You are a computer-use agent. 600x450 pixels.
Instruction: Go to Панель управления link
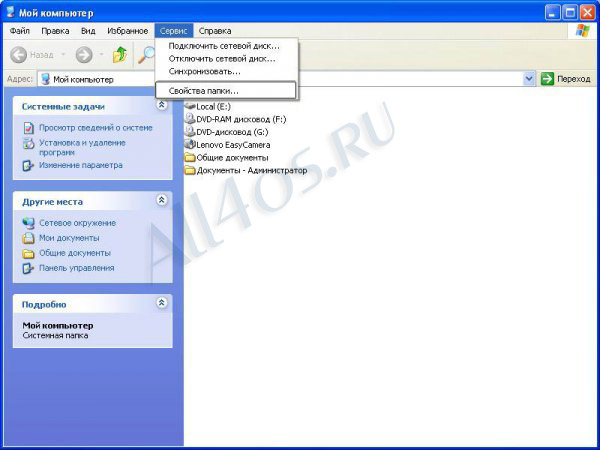click(77, 268)
